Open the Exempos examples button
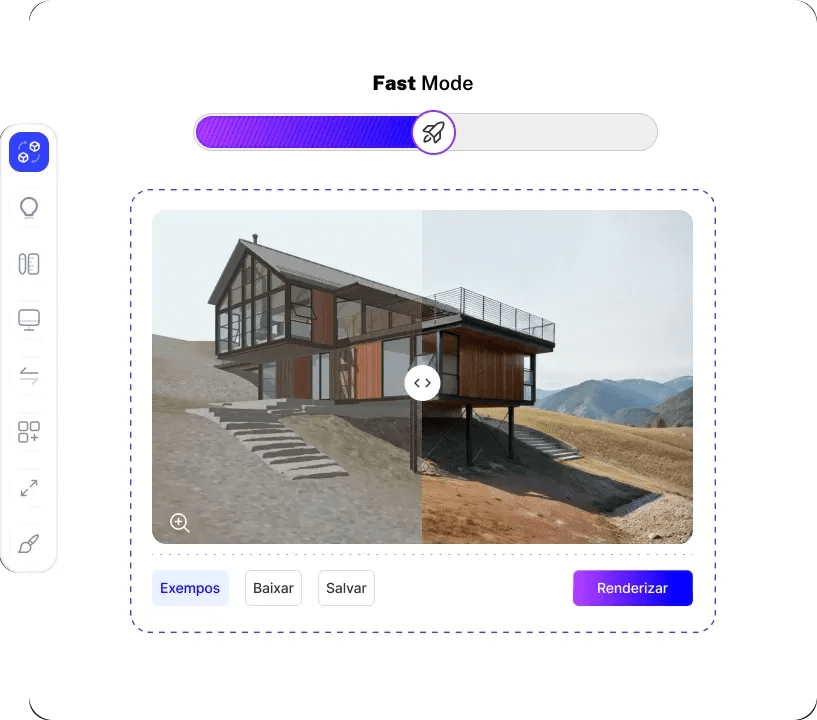 coord(190,588)
